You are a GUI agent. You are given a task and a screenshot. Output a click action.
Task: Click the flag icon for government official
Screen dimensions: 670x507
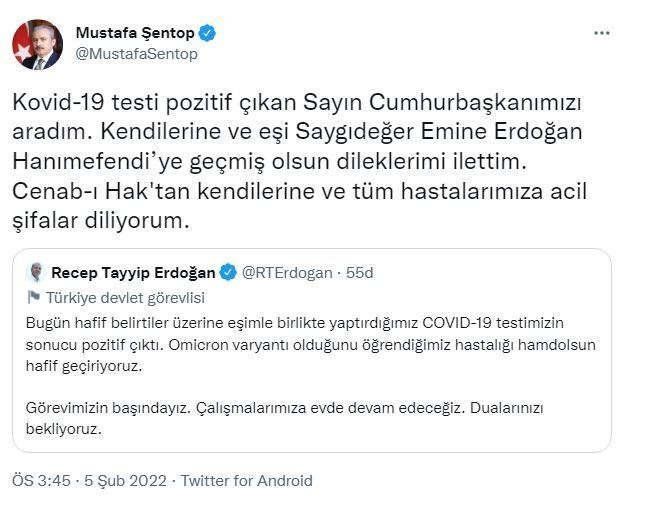pyautogui.click(x=35, y=297)
